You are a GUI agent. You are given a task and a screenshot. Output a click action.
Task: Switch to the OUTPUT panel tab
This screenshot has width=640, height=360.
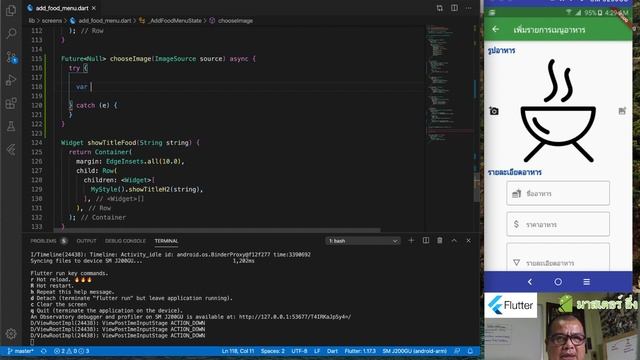point(86,241)
